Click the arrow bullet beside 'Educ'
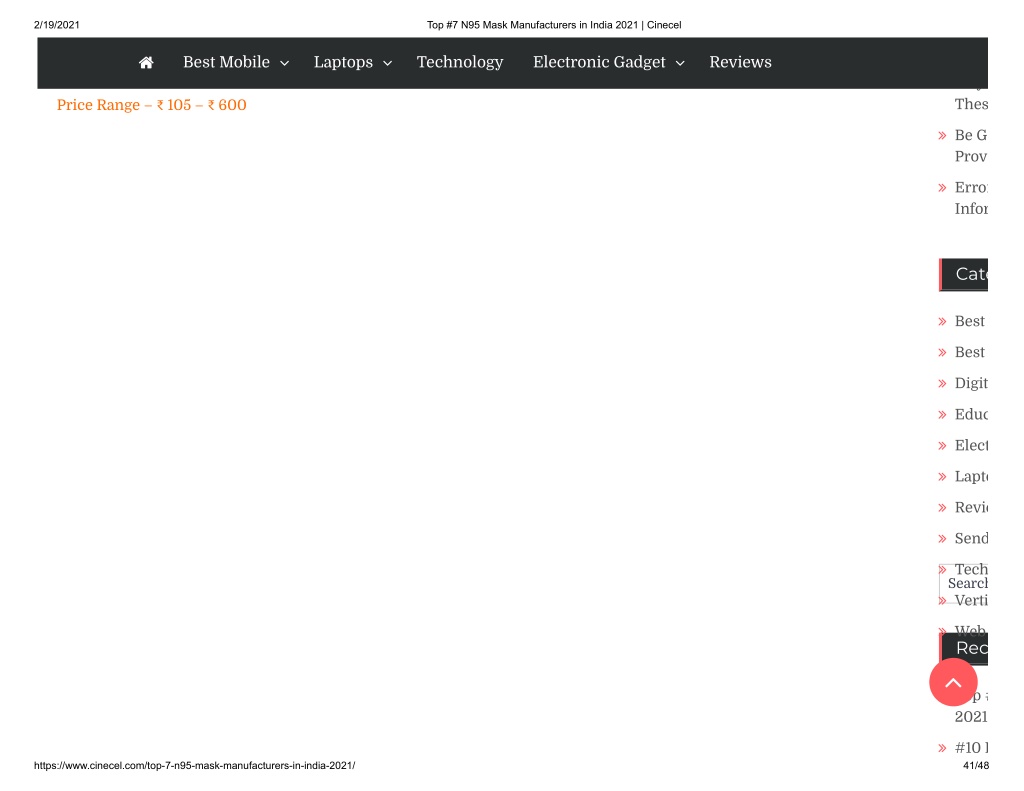 point(942,415)
